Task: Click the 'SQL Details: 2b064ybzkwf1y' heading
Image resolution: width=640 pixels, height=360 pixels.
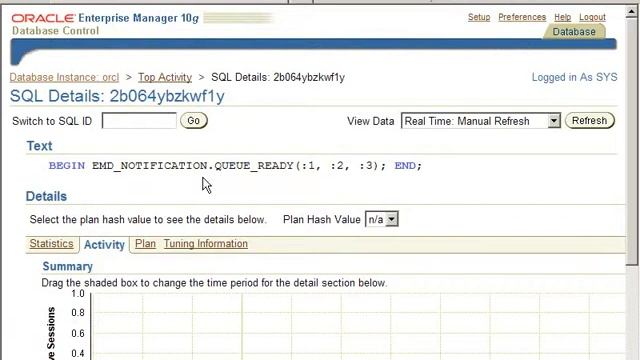Action: point(117,96)
